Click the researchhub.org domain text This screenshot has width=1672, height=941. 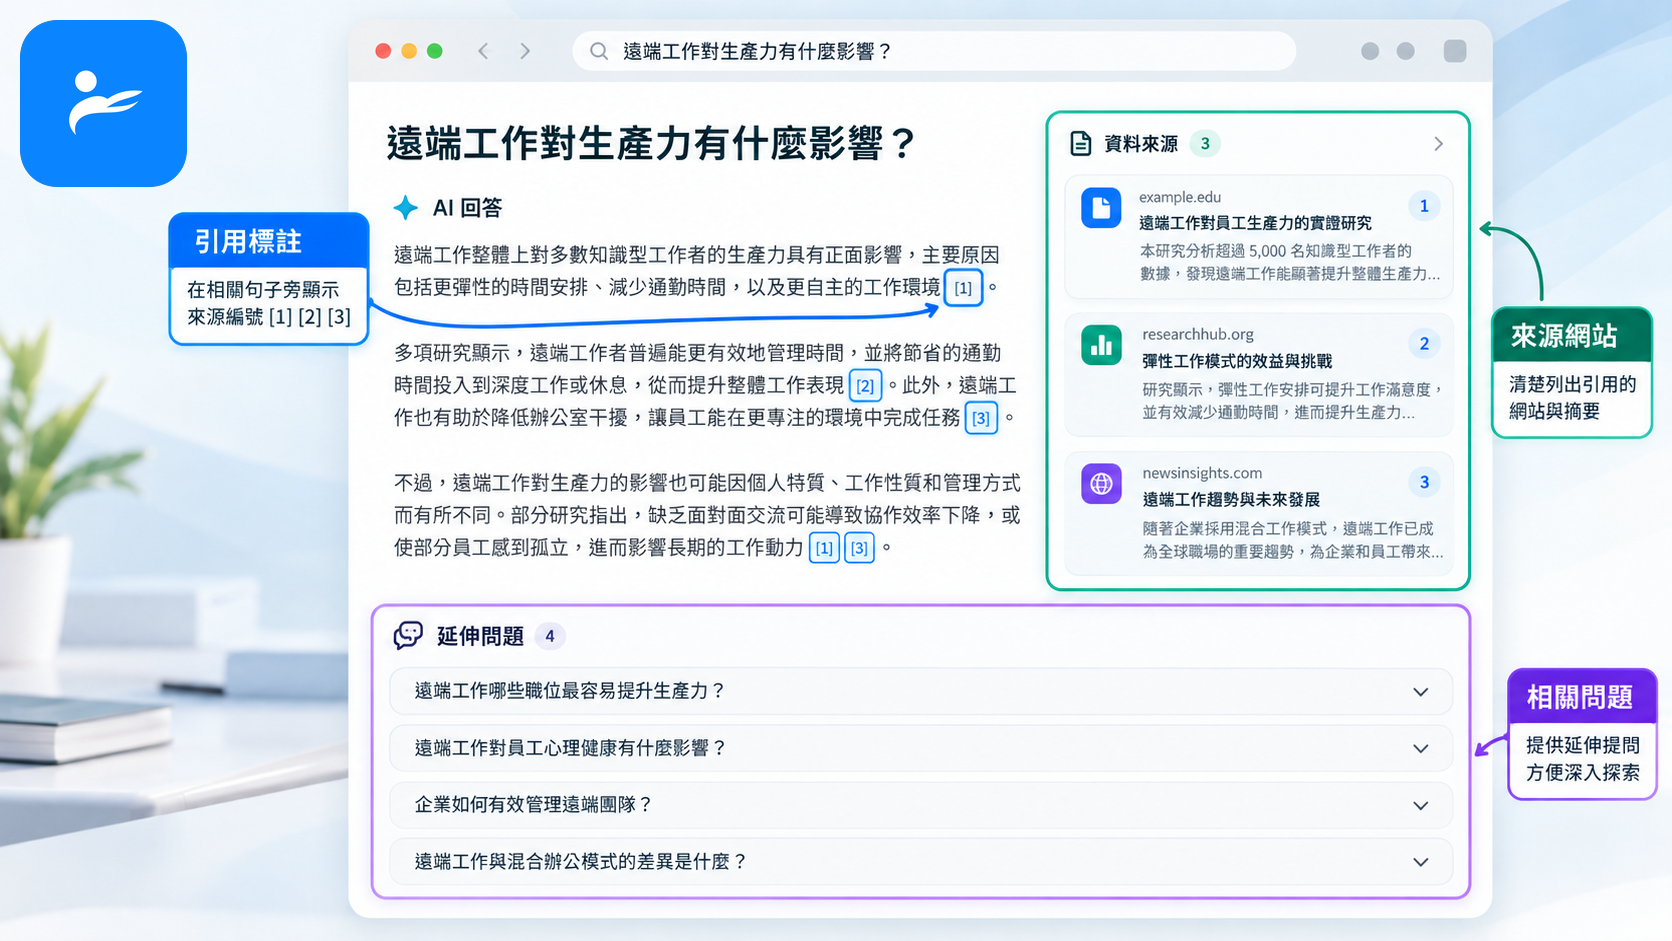coord(1198,334)
